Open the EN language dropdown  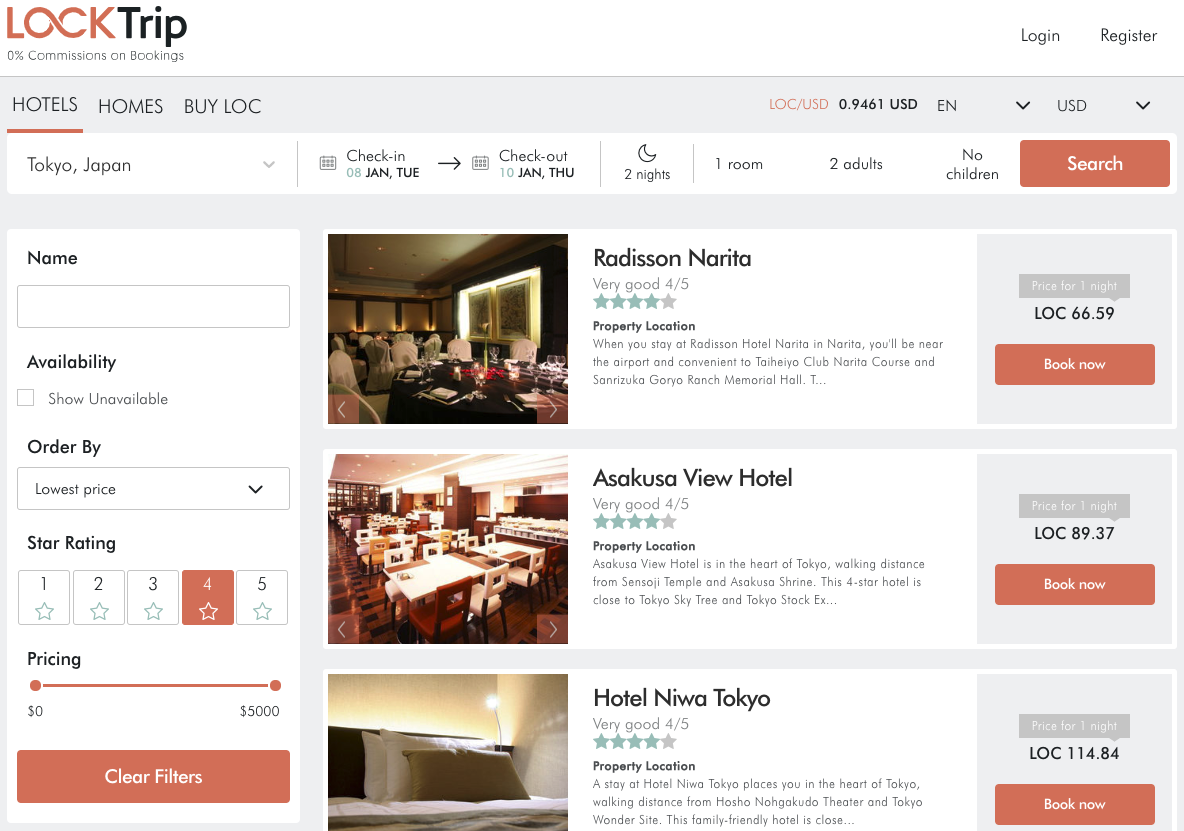coord(983,106)
